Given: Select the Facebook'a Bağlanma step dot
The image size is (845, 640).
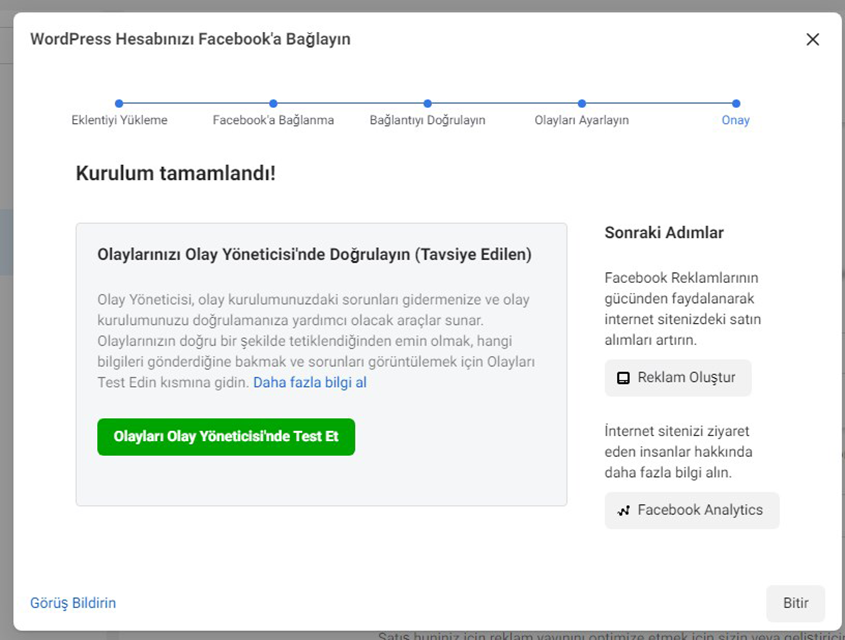Looking at the screenshot, I should coord(273,103).
